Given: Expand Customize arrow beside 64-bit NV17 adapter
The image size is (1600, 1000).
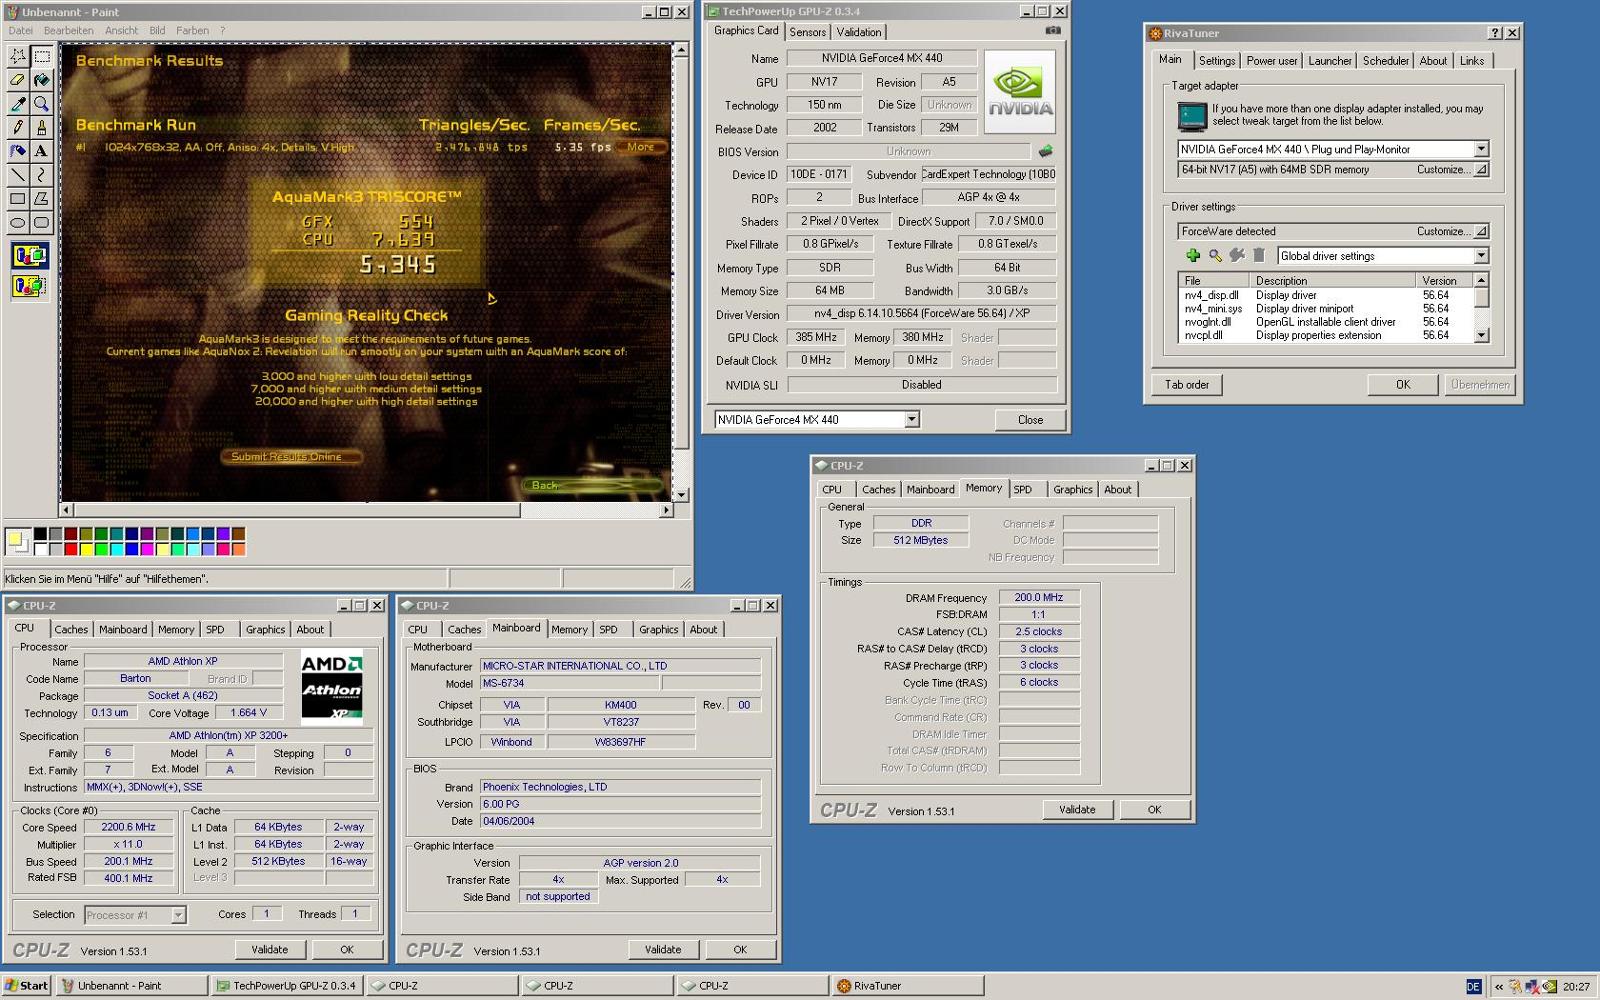Looking at the screenshot, I should 1481,170.
